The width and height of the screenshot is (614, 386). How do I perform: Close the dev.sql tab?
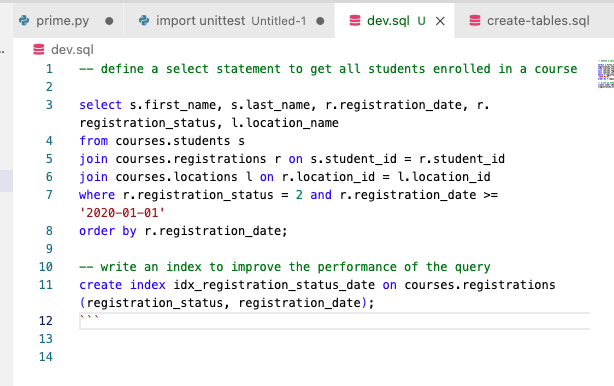tap(440, 21)
